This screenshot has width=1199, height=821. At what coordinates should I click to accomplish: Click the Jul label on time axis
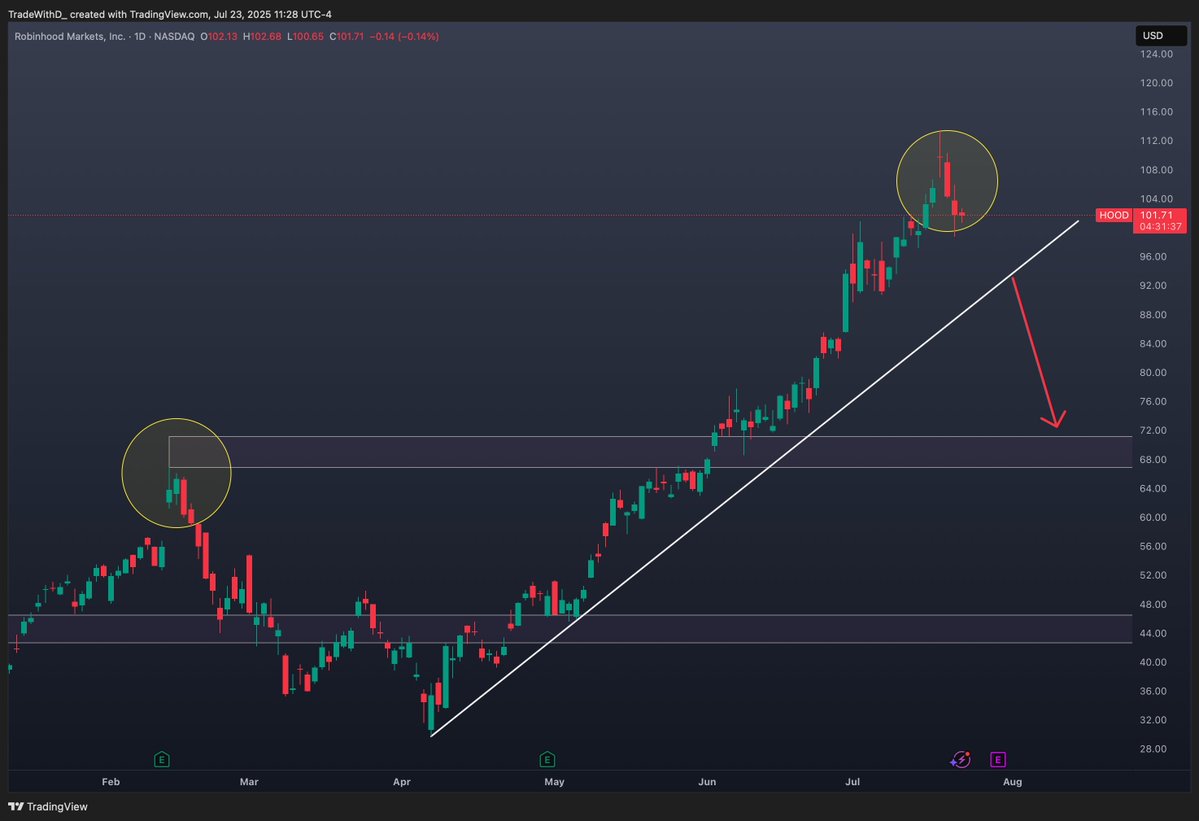853,782
